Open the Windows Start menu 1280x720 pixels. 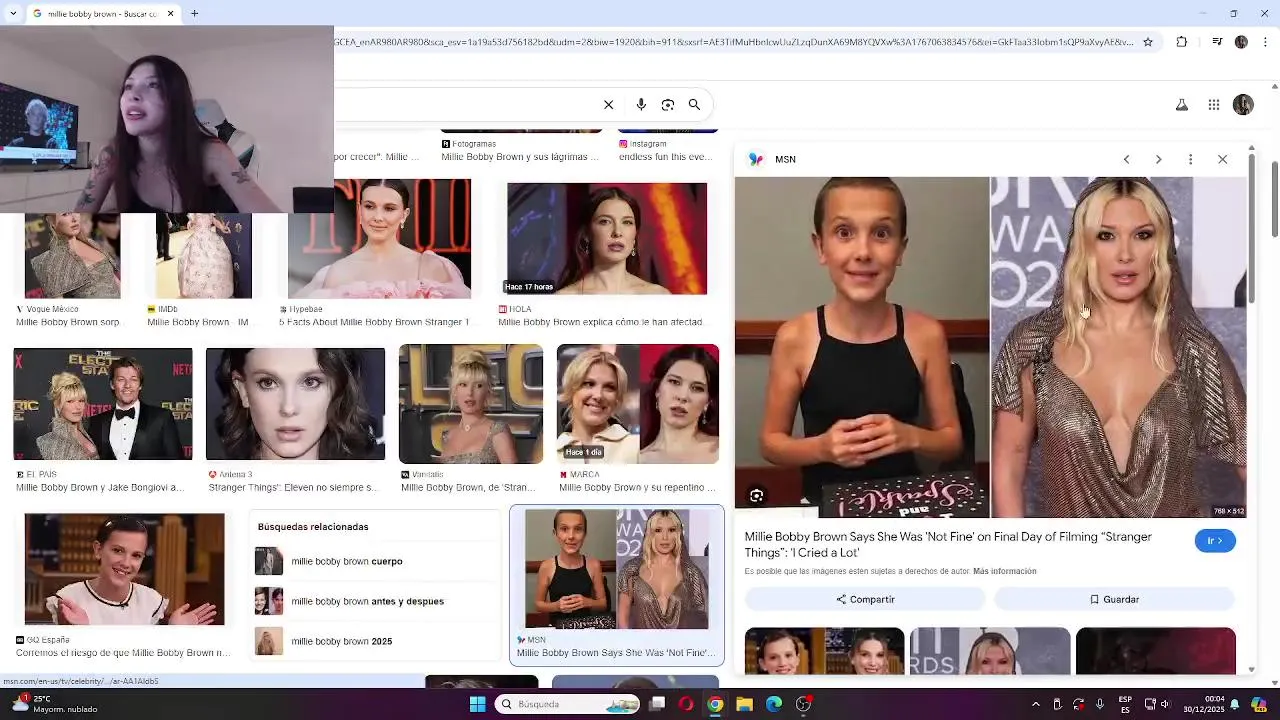coord(477,704)
